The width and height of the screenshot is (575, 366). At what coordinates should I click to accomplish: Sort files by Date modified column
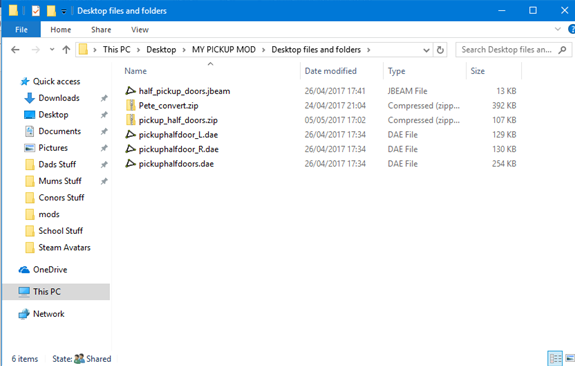click(x=330, y=71)
